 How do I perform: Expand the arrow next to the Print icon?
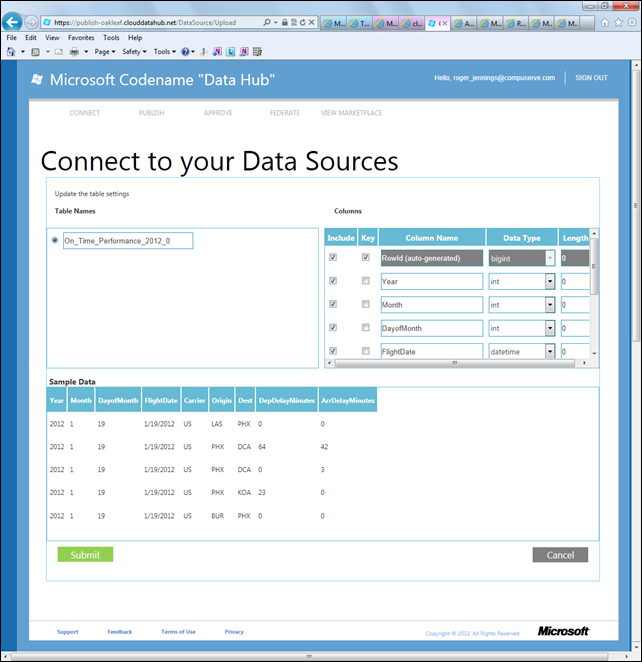click(86, 52)
